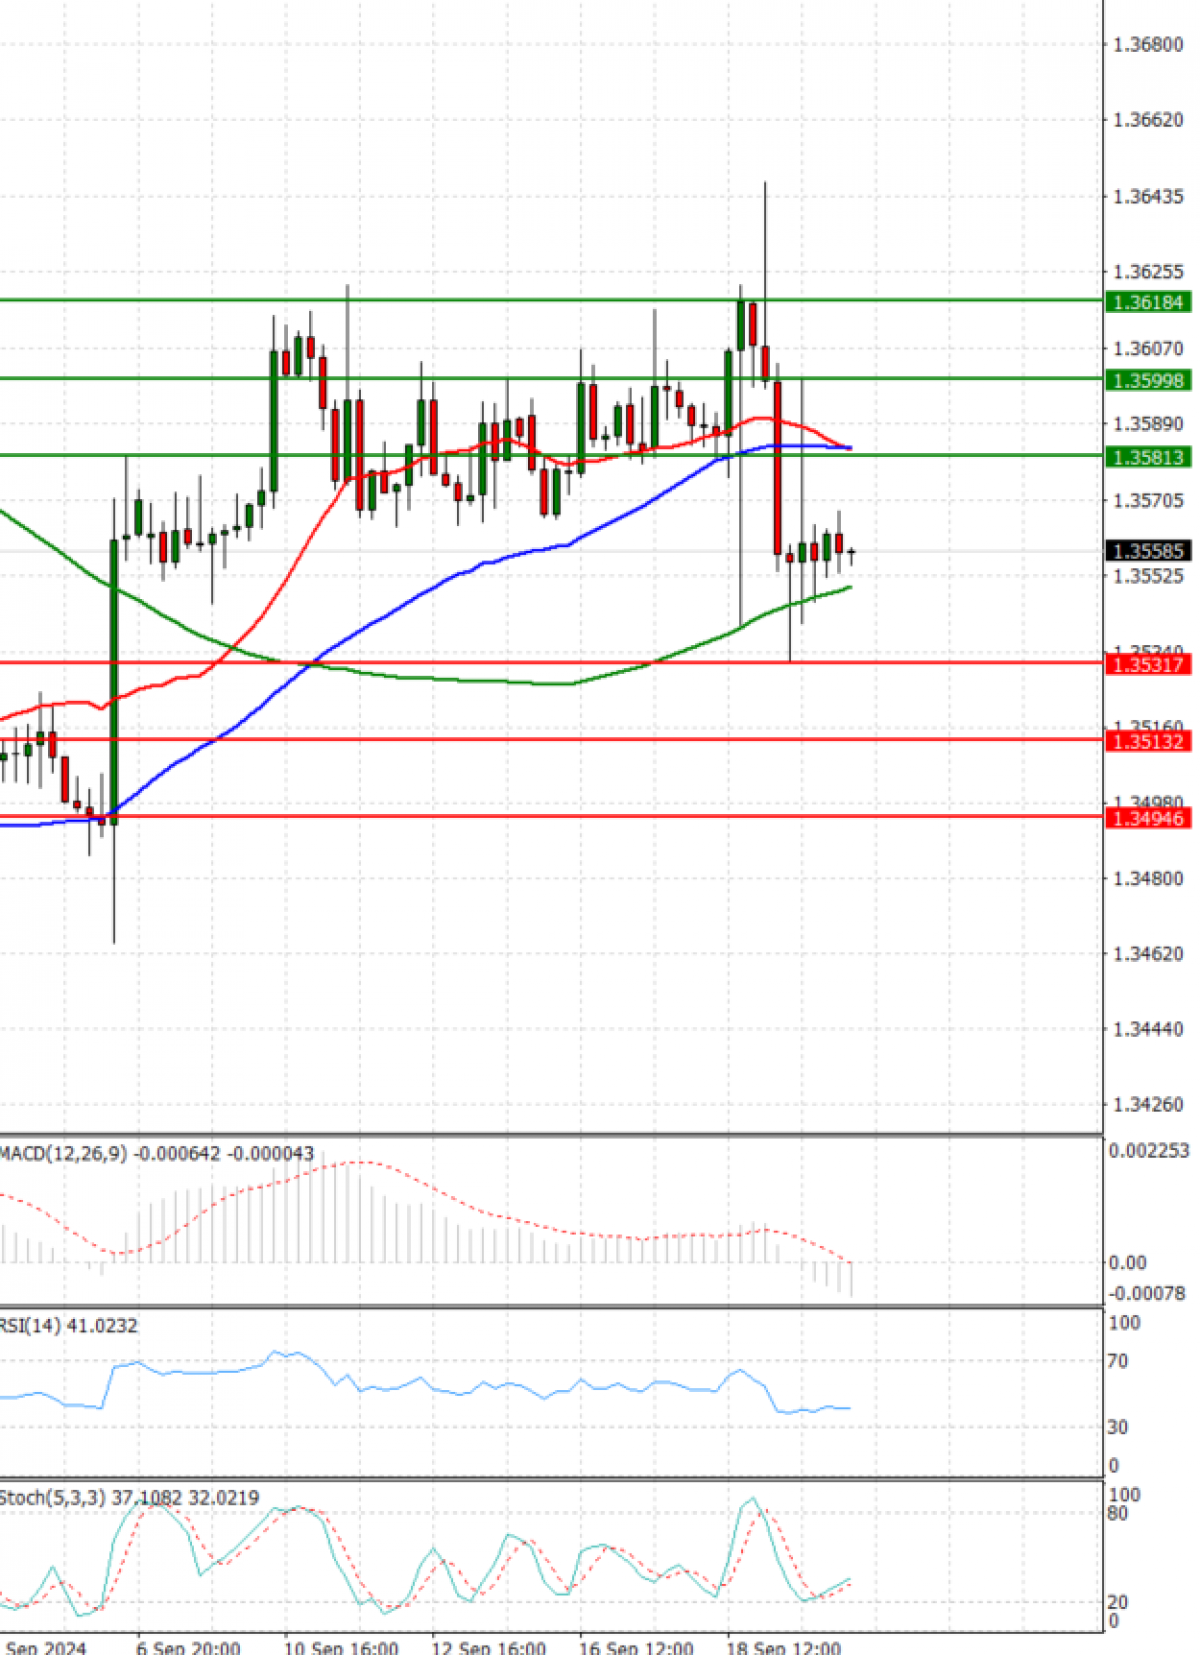Click the large red candle after 18 Sep 12:00
Screen dimensions: 1200x1655
pos(777,465)
